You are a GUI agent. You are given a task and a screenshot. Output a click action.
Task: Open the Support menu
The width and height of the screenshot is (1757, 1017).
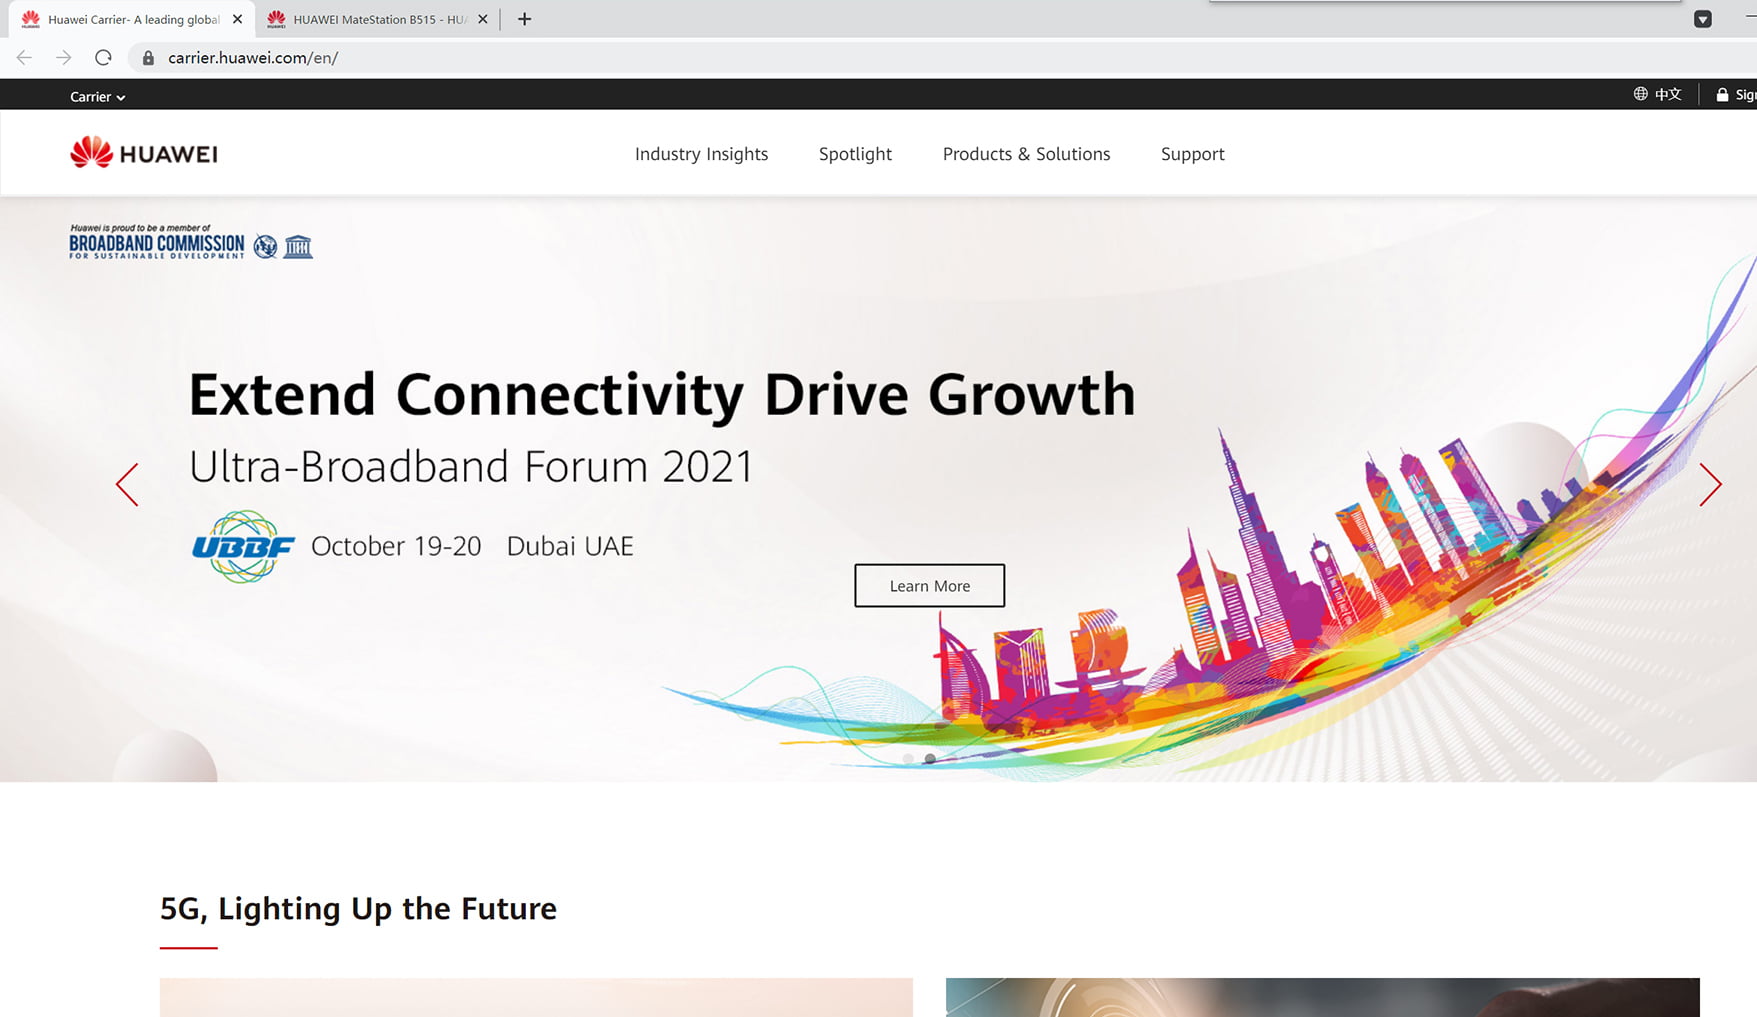pos(1192,154)
